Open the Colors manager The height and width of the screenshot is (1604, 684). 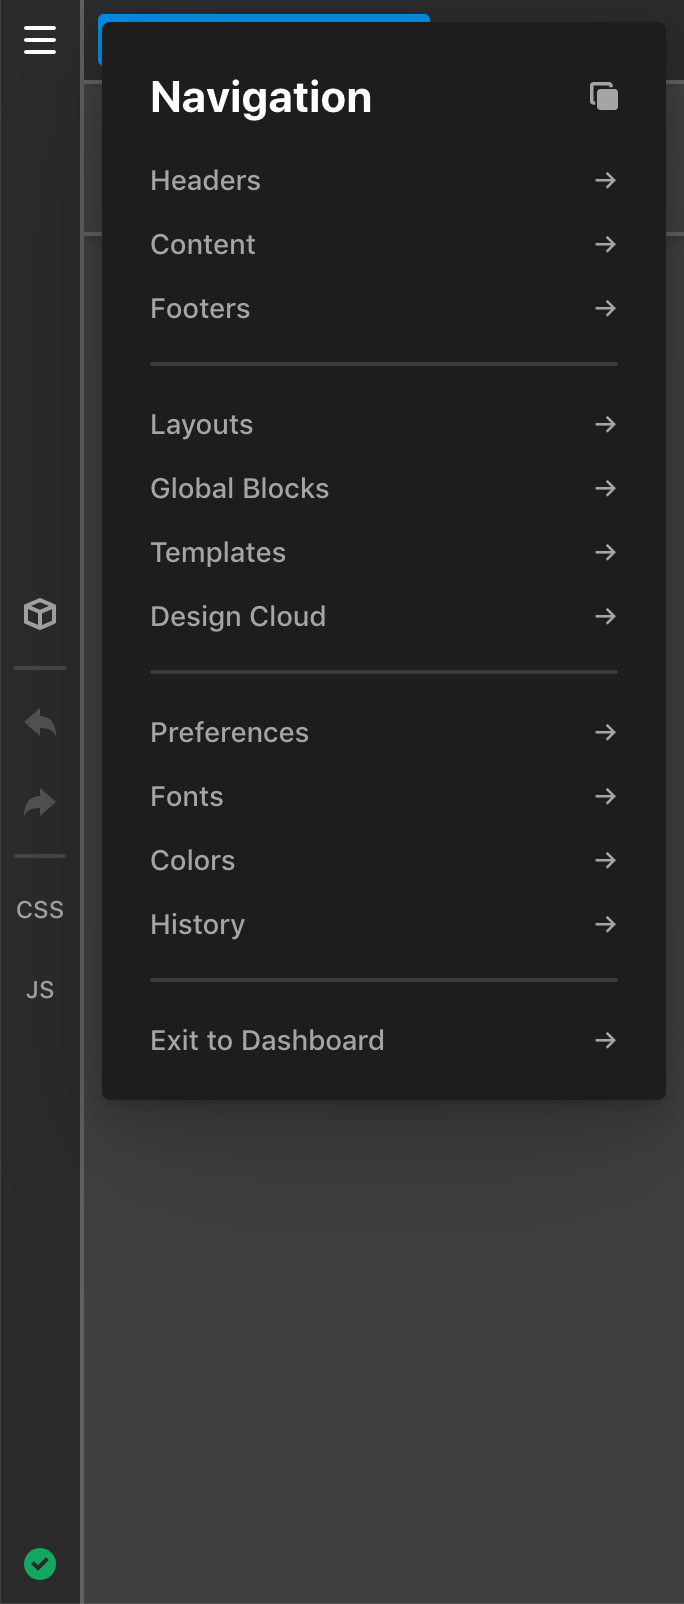pyautogui.click(x=192, y=861)
